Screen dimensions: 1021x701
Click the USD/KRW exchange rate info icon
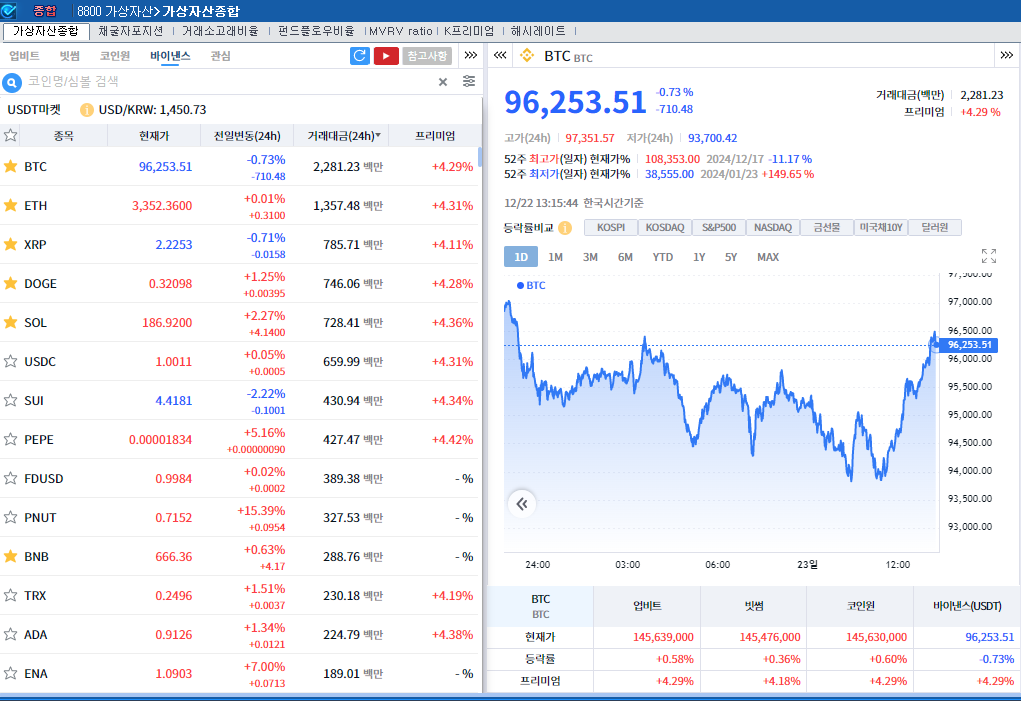(87, 110)
